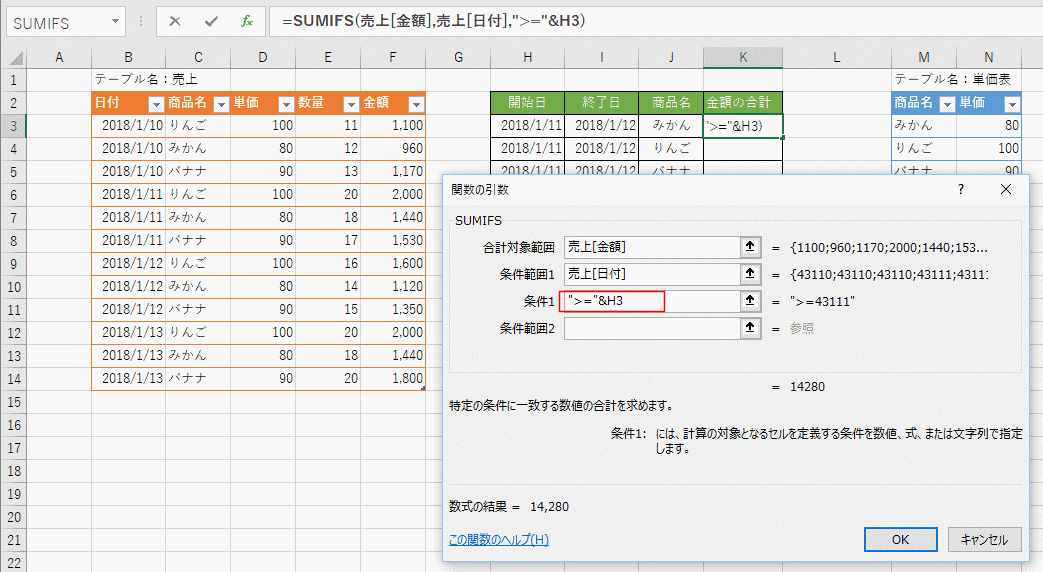Open the 日付 column filter dropdown
Screen dimensions: 1043x572
[155, 104]
